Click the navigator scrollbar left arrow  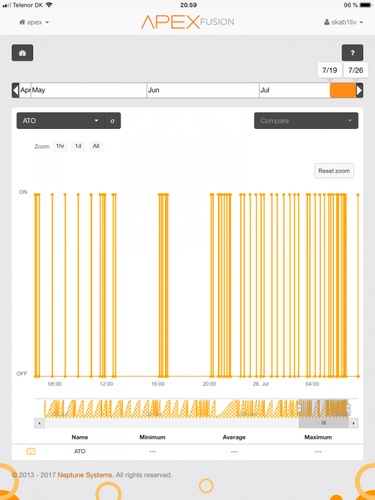click(x=39, y=423)
